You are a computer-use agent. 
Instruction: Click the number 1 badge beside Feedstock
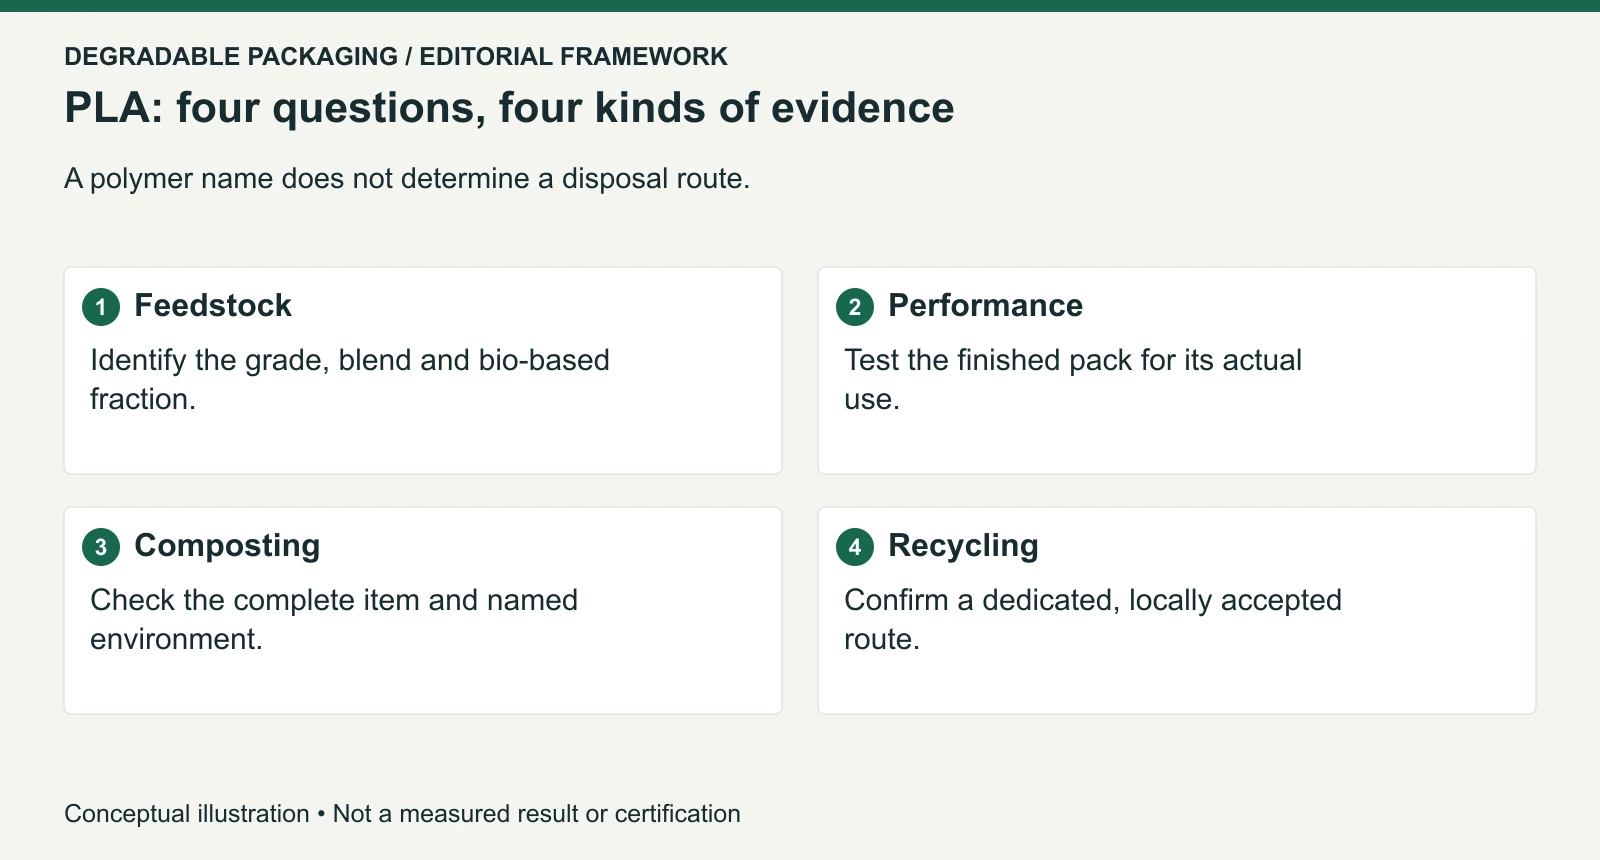pos(101,307)
